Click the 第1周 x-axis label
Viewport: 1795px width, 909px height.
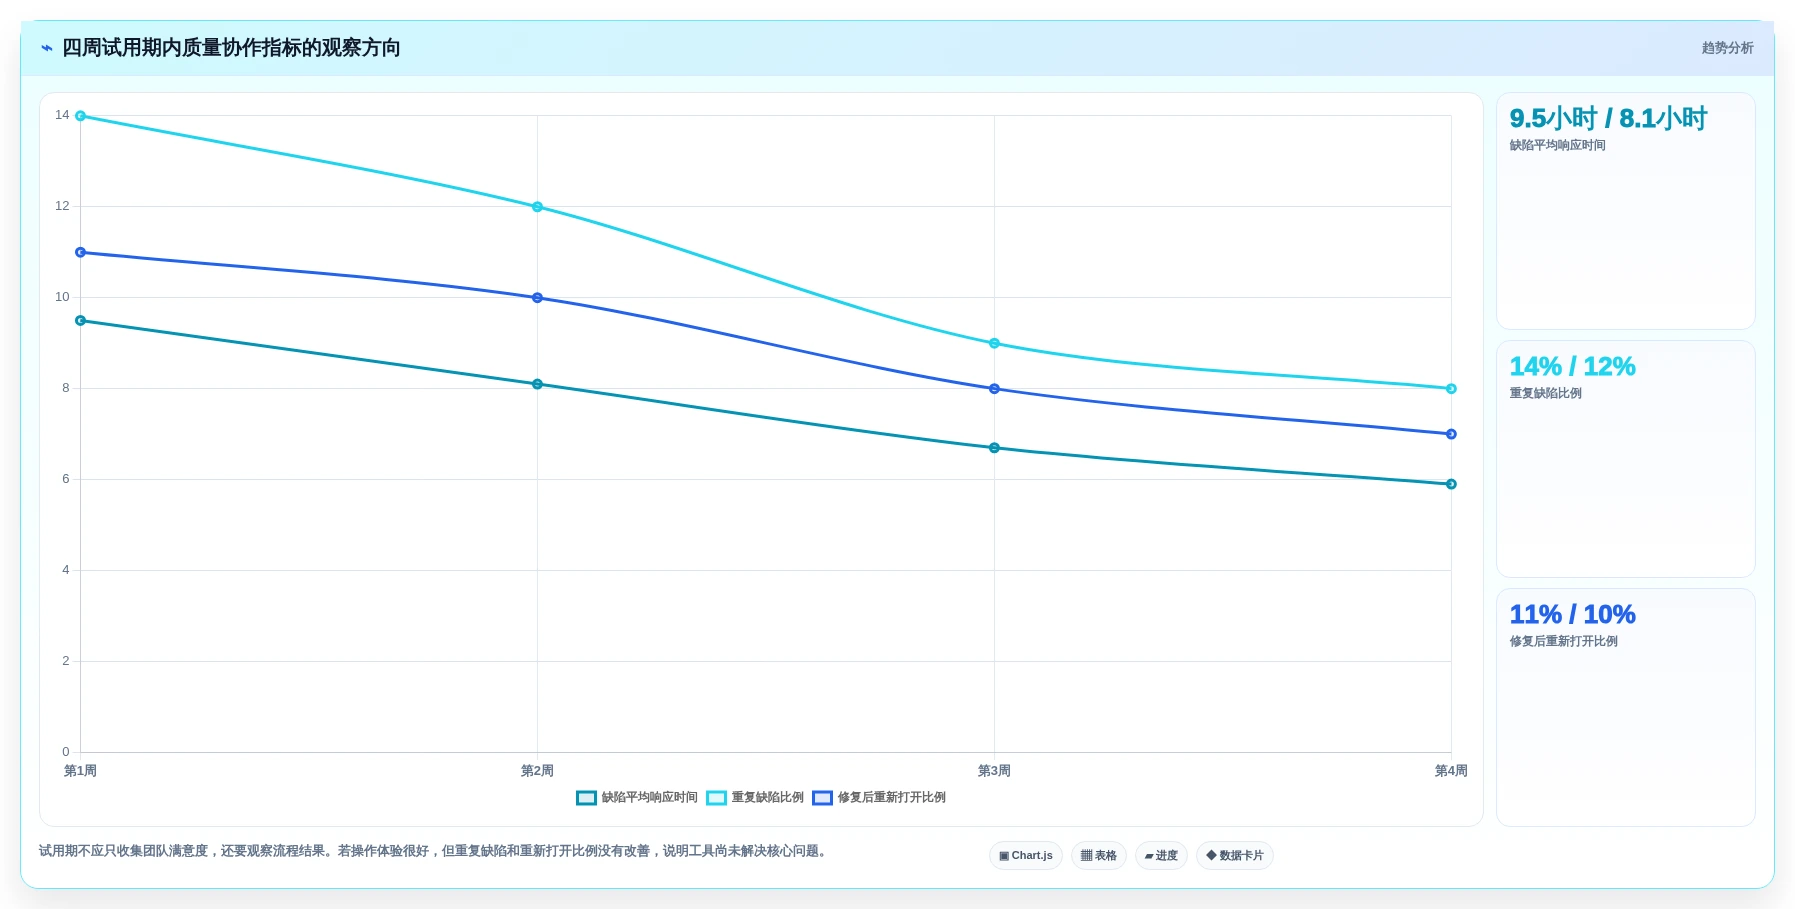coord(80,771)
